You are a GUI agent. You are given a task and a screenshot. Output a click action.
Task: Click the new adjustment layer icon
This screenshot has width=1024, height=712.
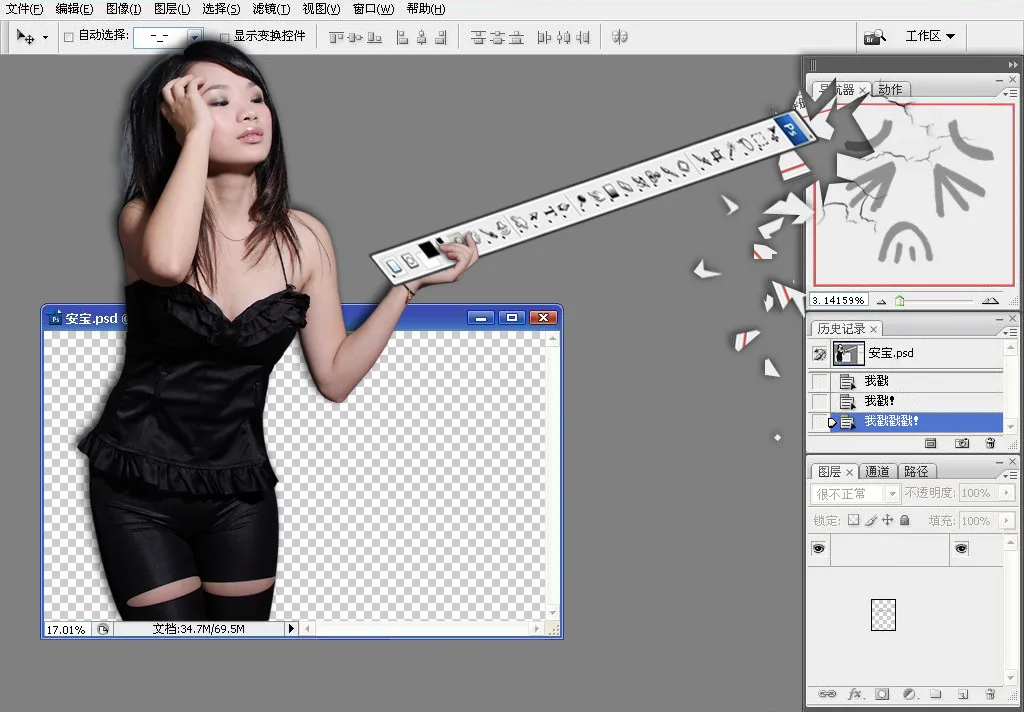909,694
